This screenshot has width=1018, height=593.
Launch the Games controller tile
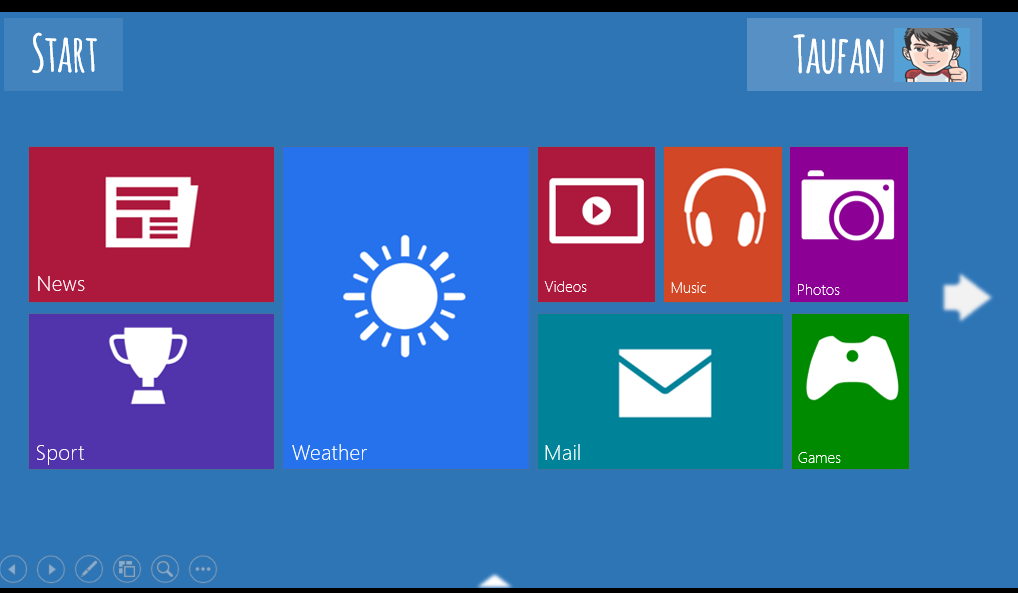[850, 391]
